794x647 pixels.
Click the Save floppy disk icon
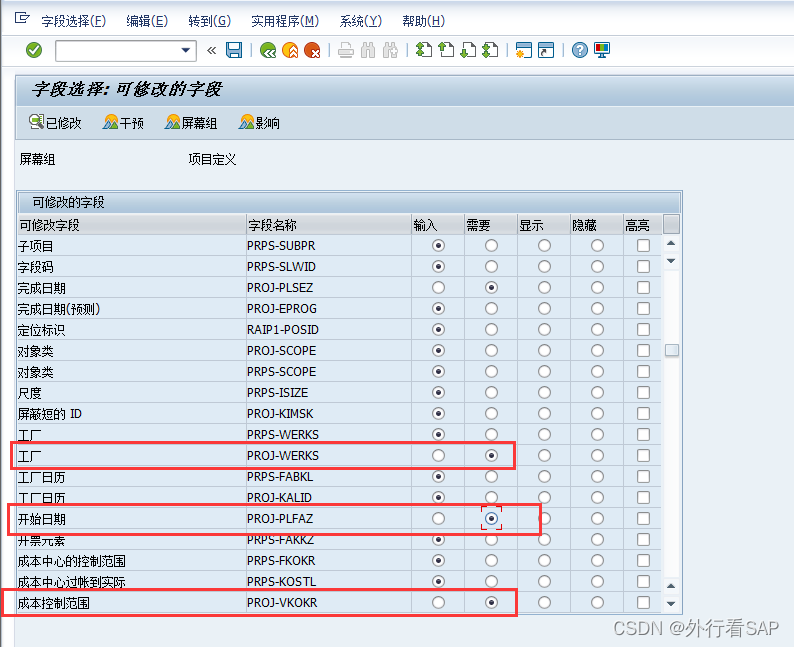coord(234,50)
